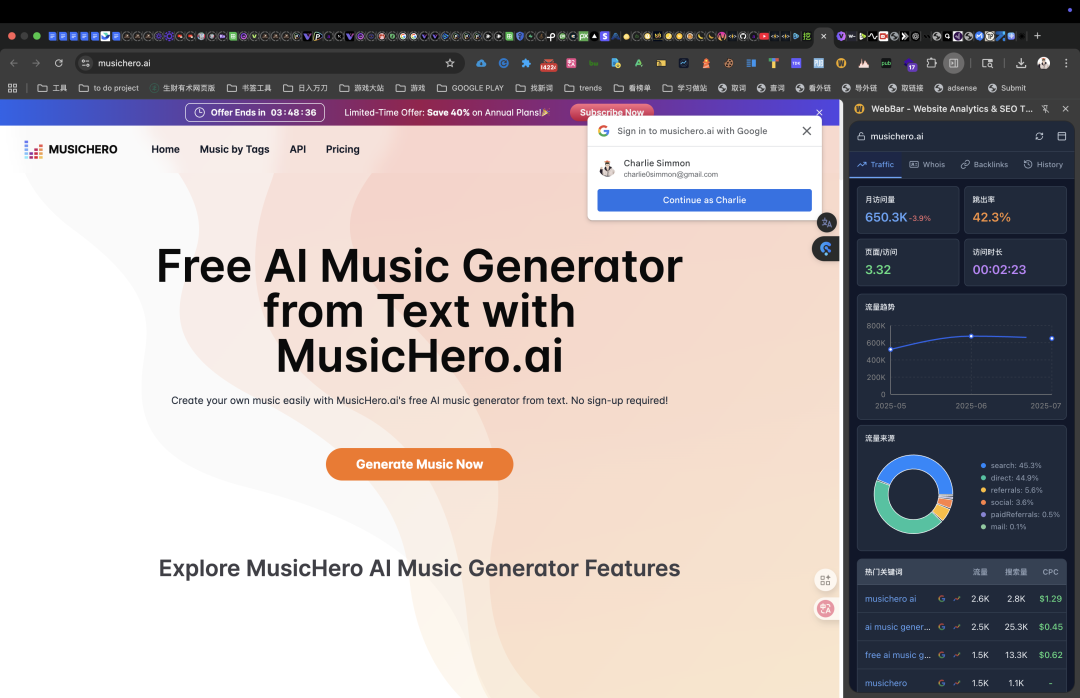Dismiss the limited-time offer banner
Image resolution: width=1080 pixels, height=698 pixels.
tap(819, 112)
